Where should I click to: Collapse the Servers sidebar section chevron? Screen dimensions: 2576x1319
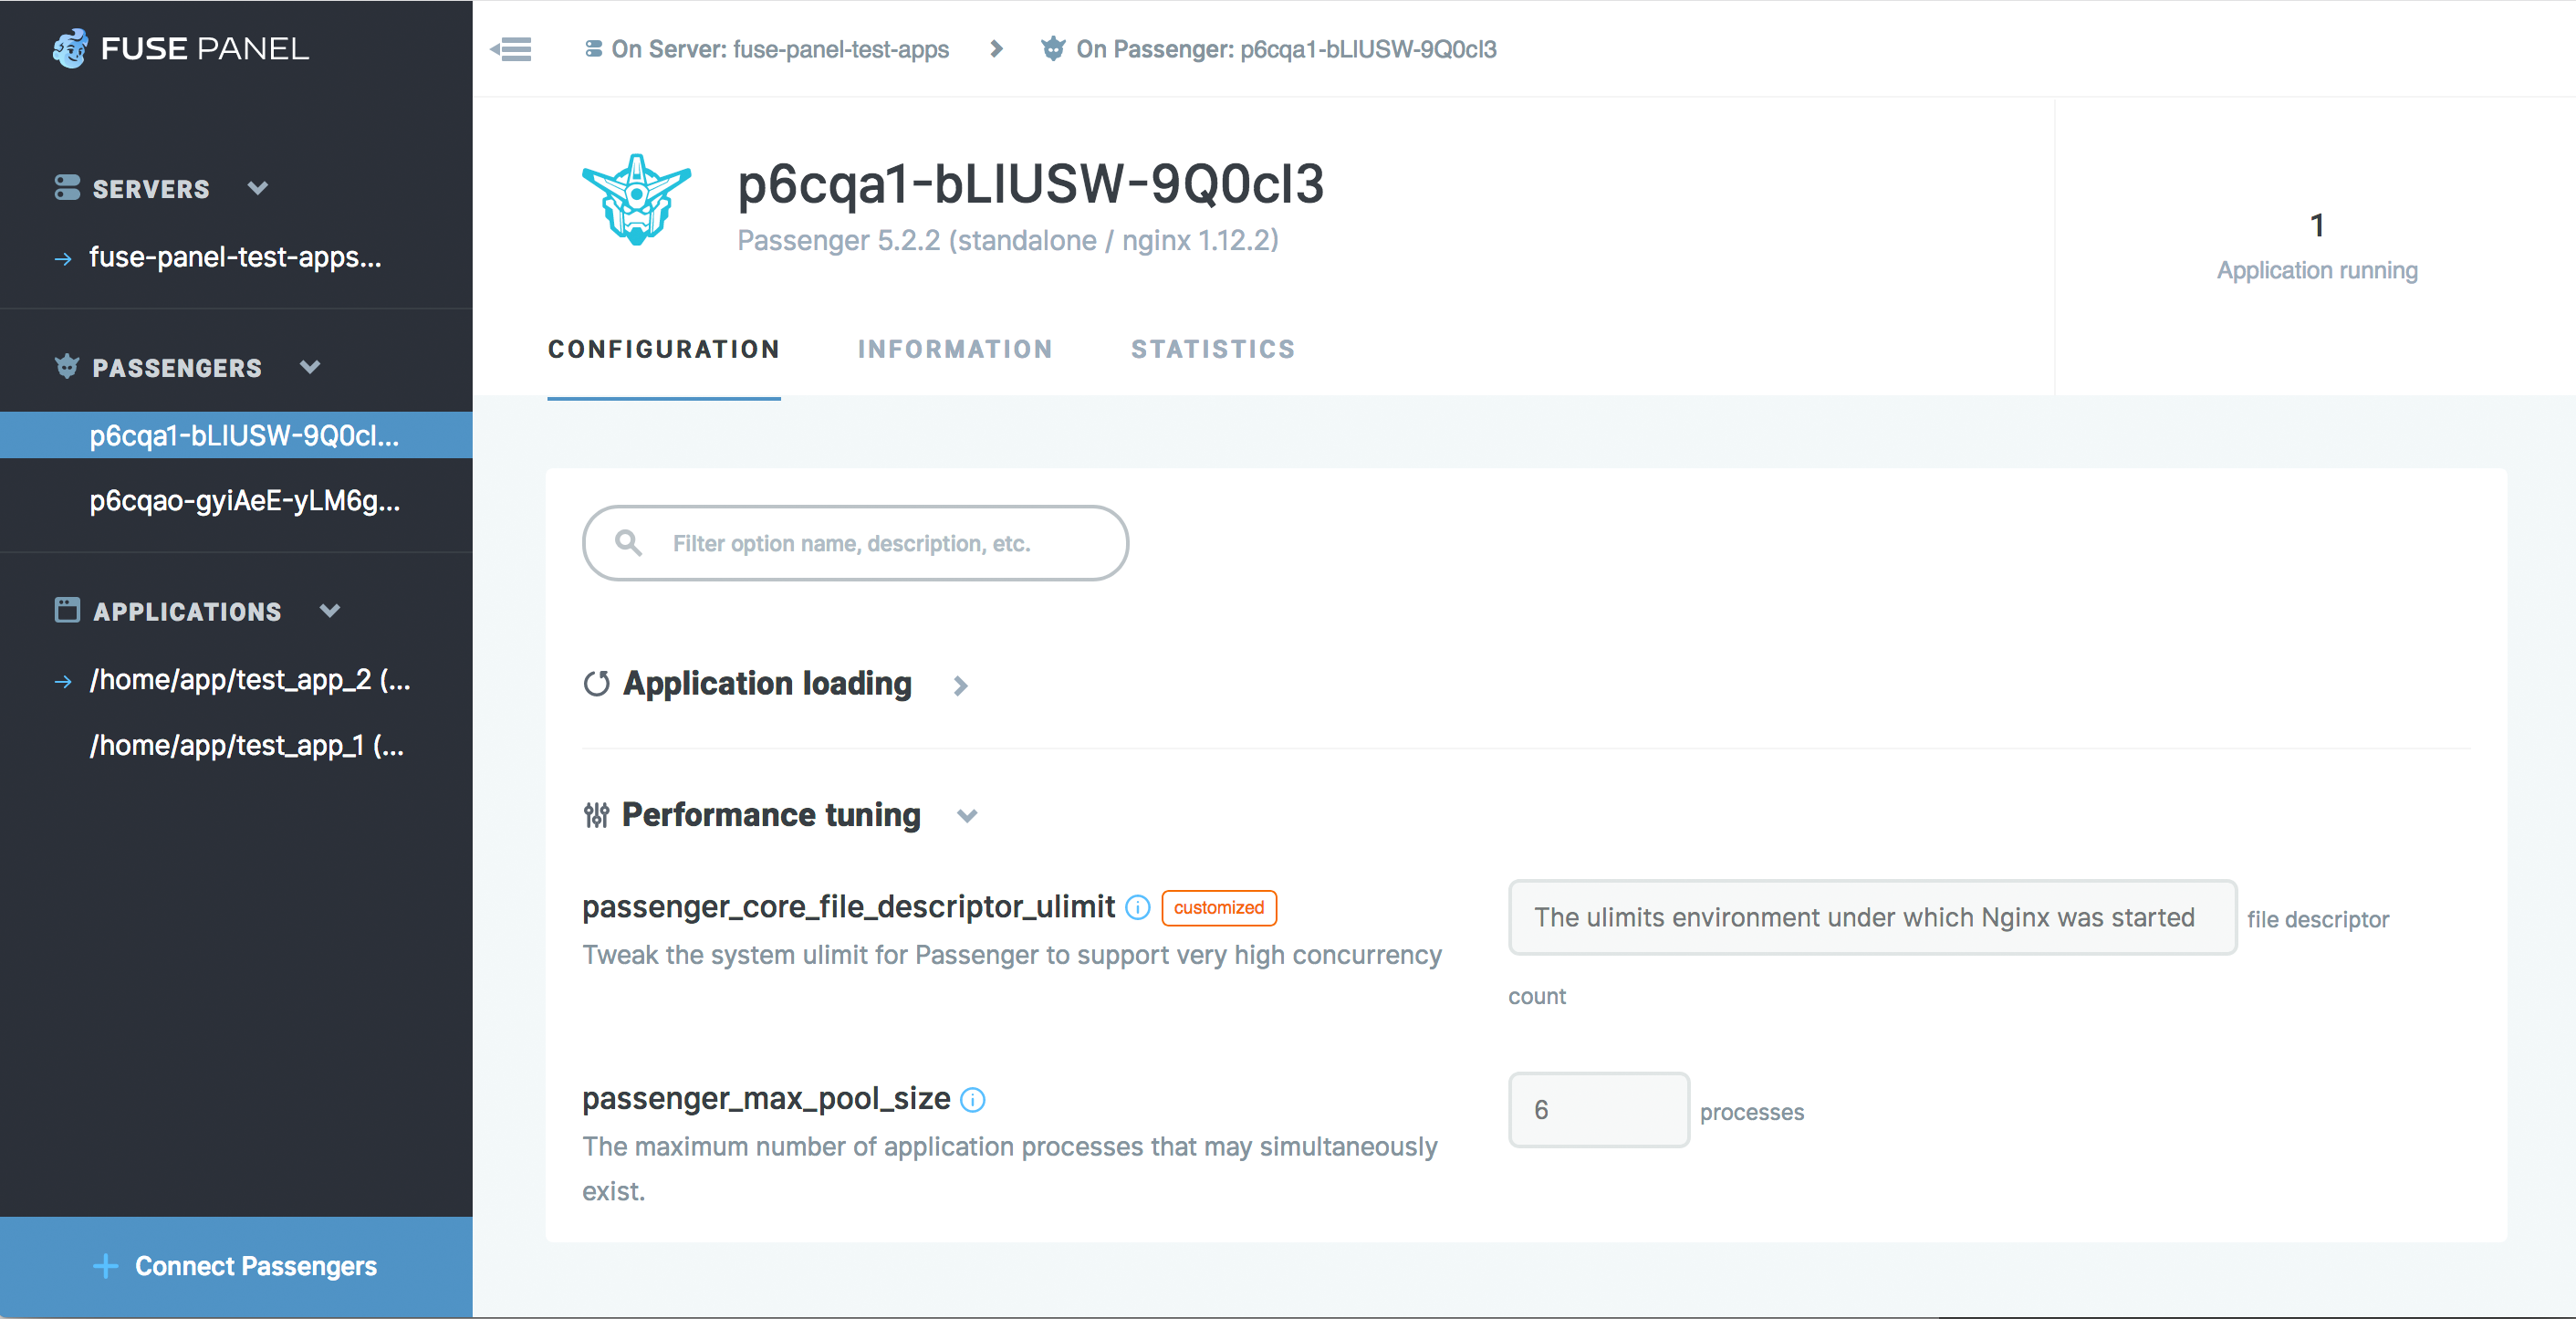(258, 188)
